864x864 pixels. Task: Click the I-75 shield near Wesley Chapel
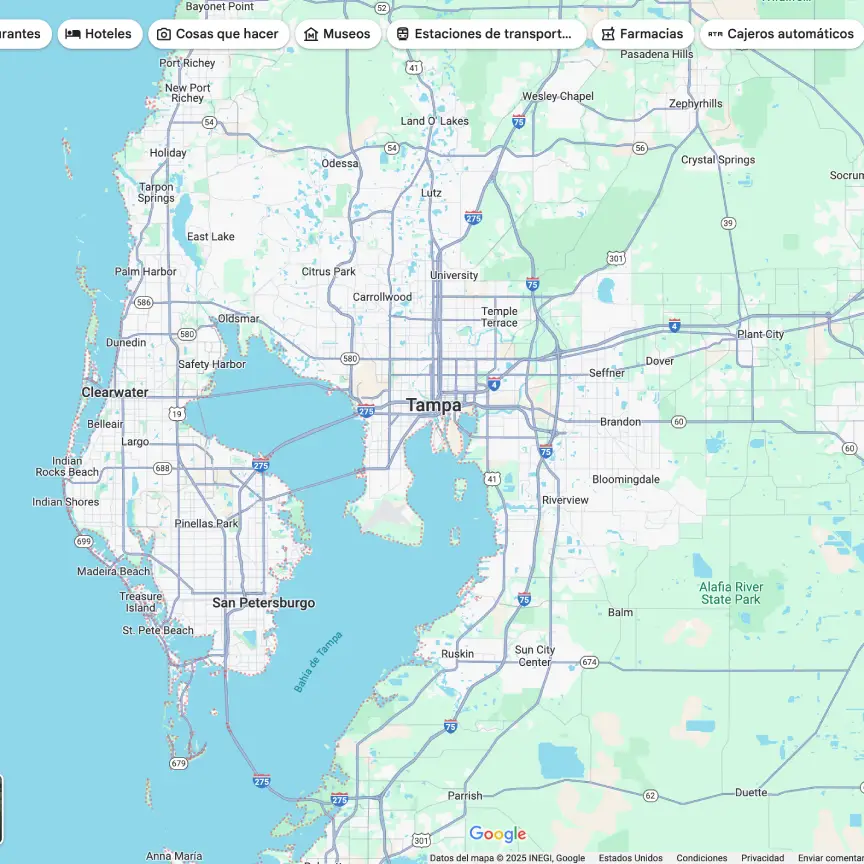519,122
